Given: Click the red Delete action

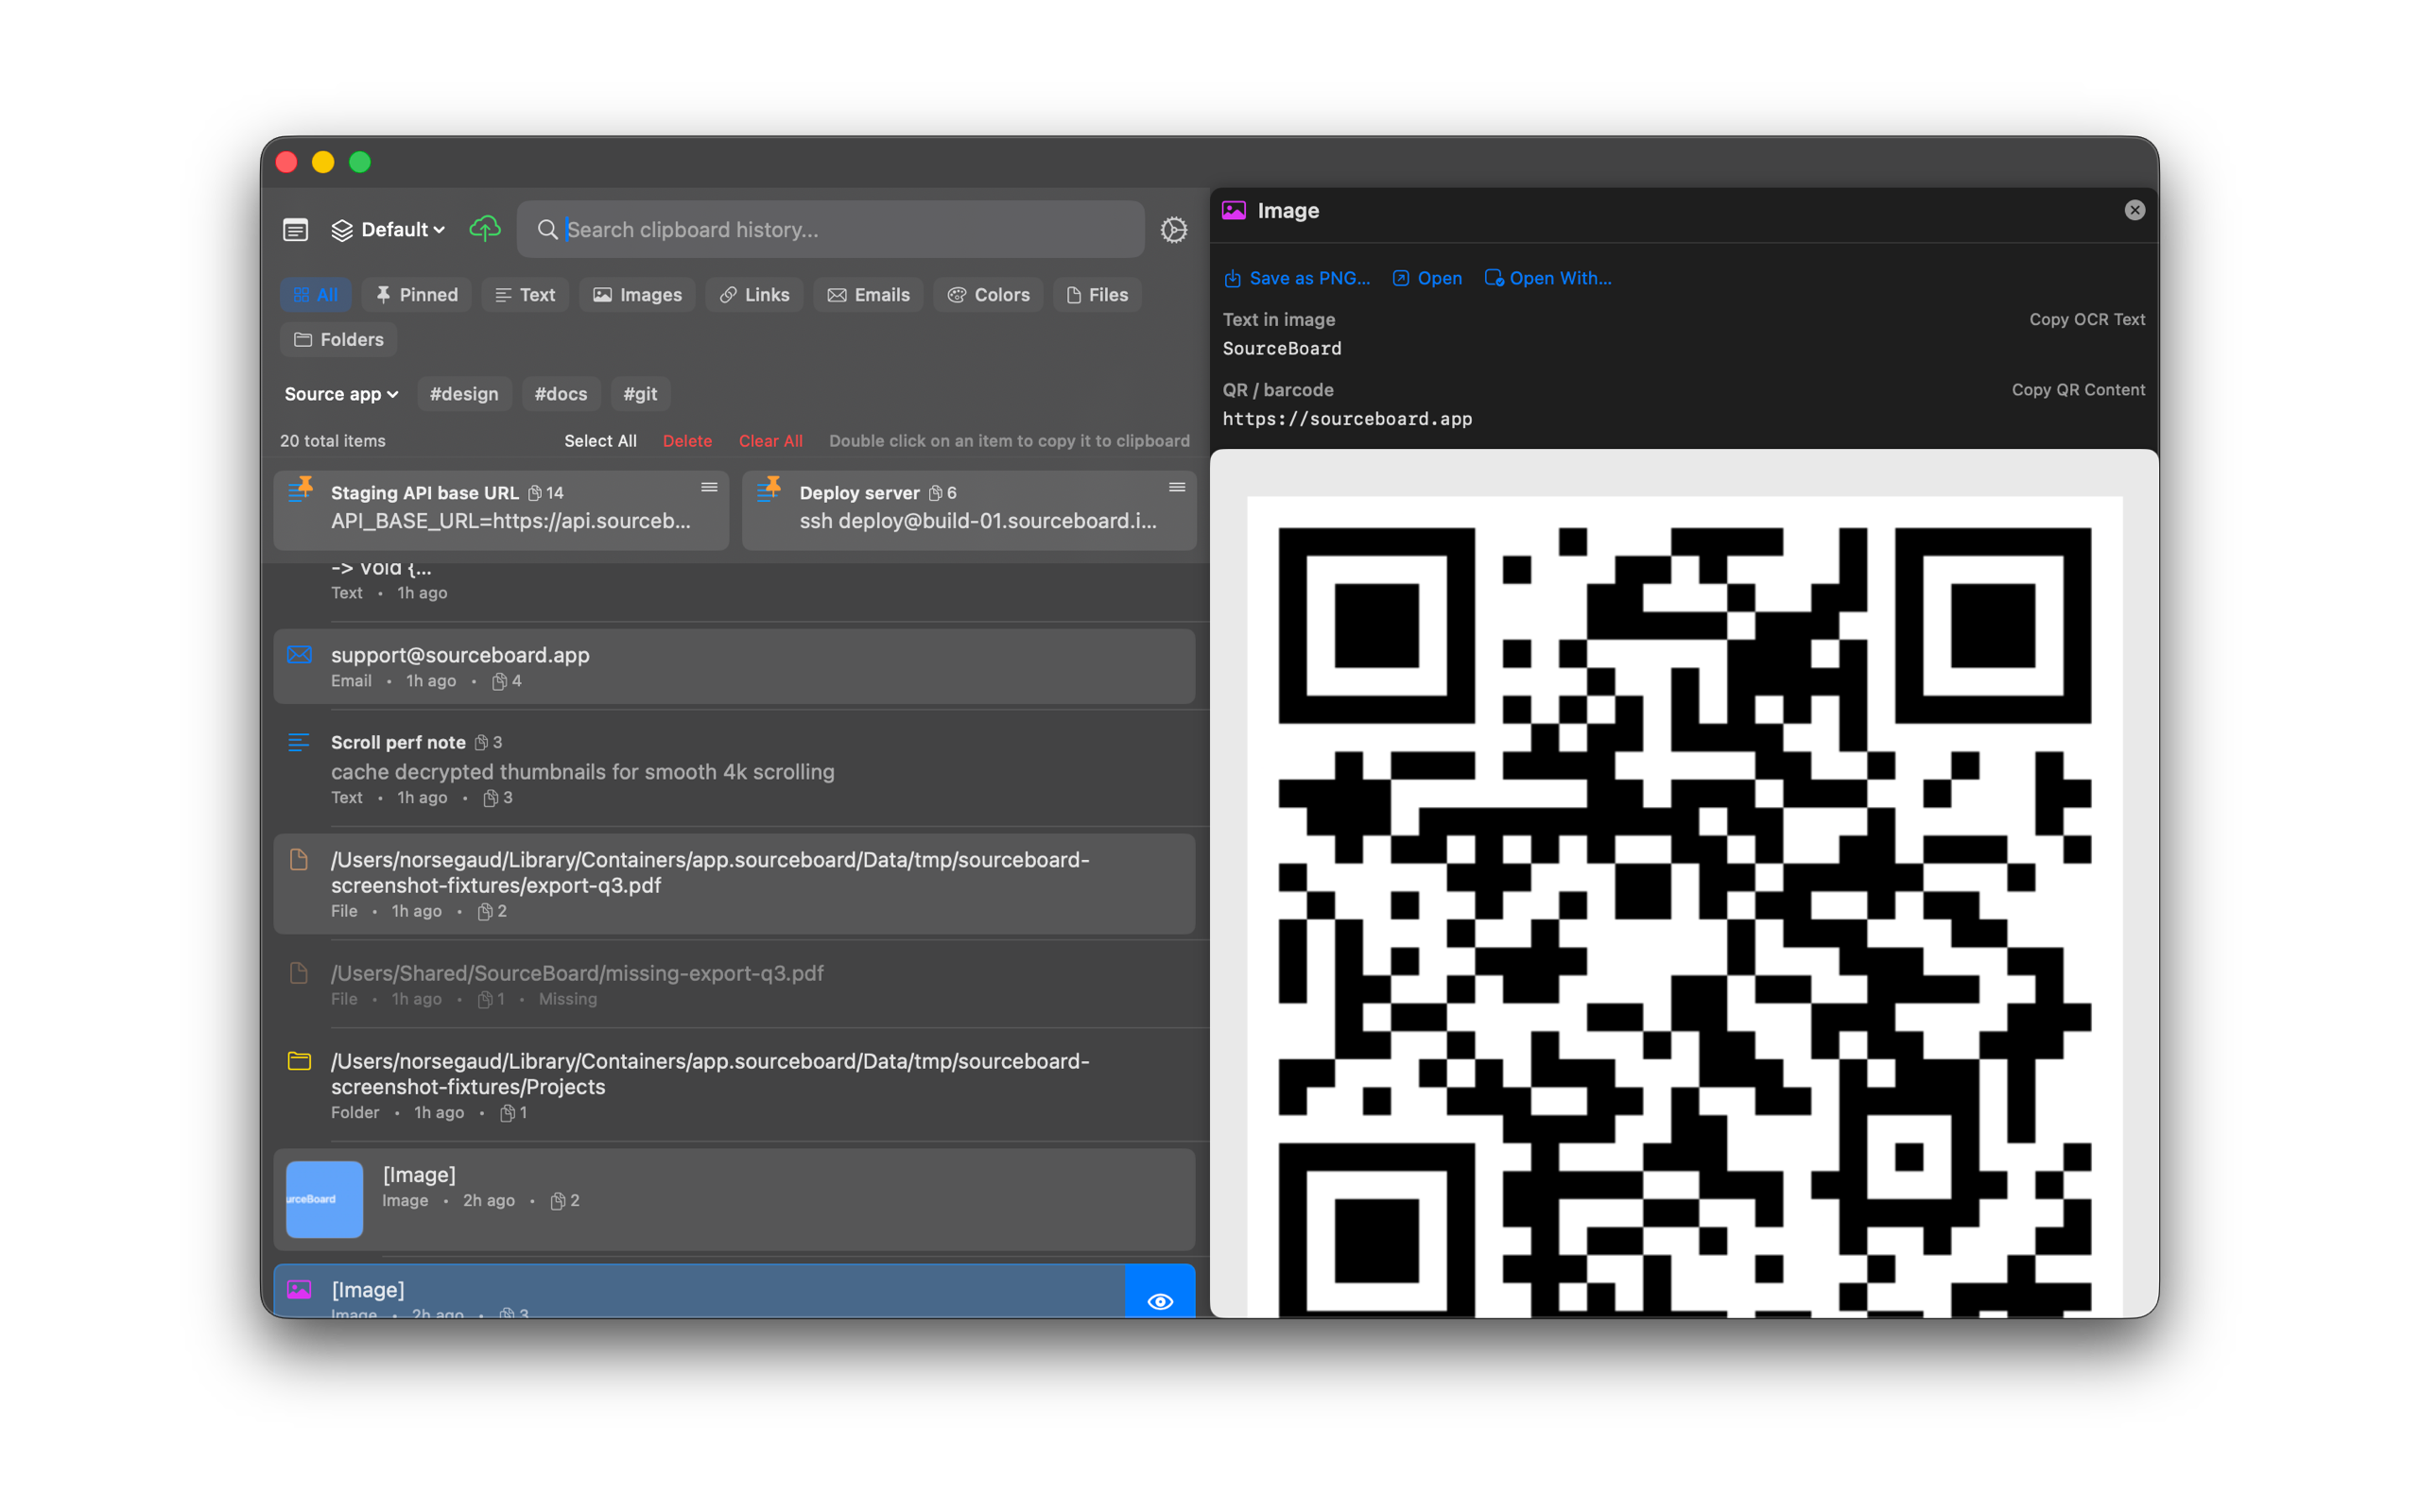Looking at the screenshot, I should click(x=687, y=441).
